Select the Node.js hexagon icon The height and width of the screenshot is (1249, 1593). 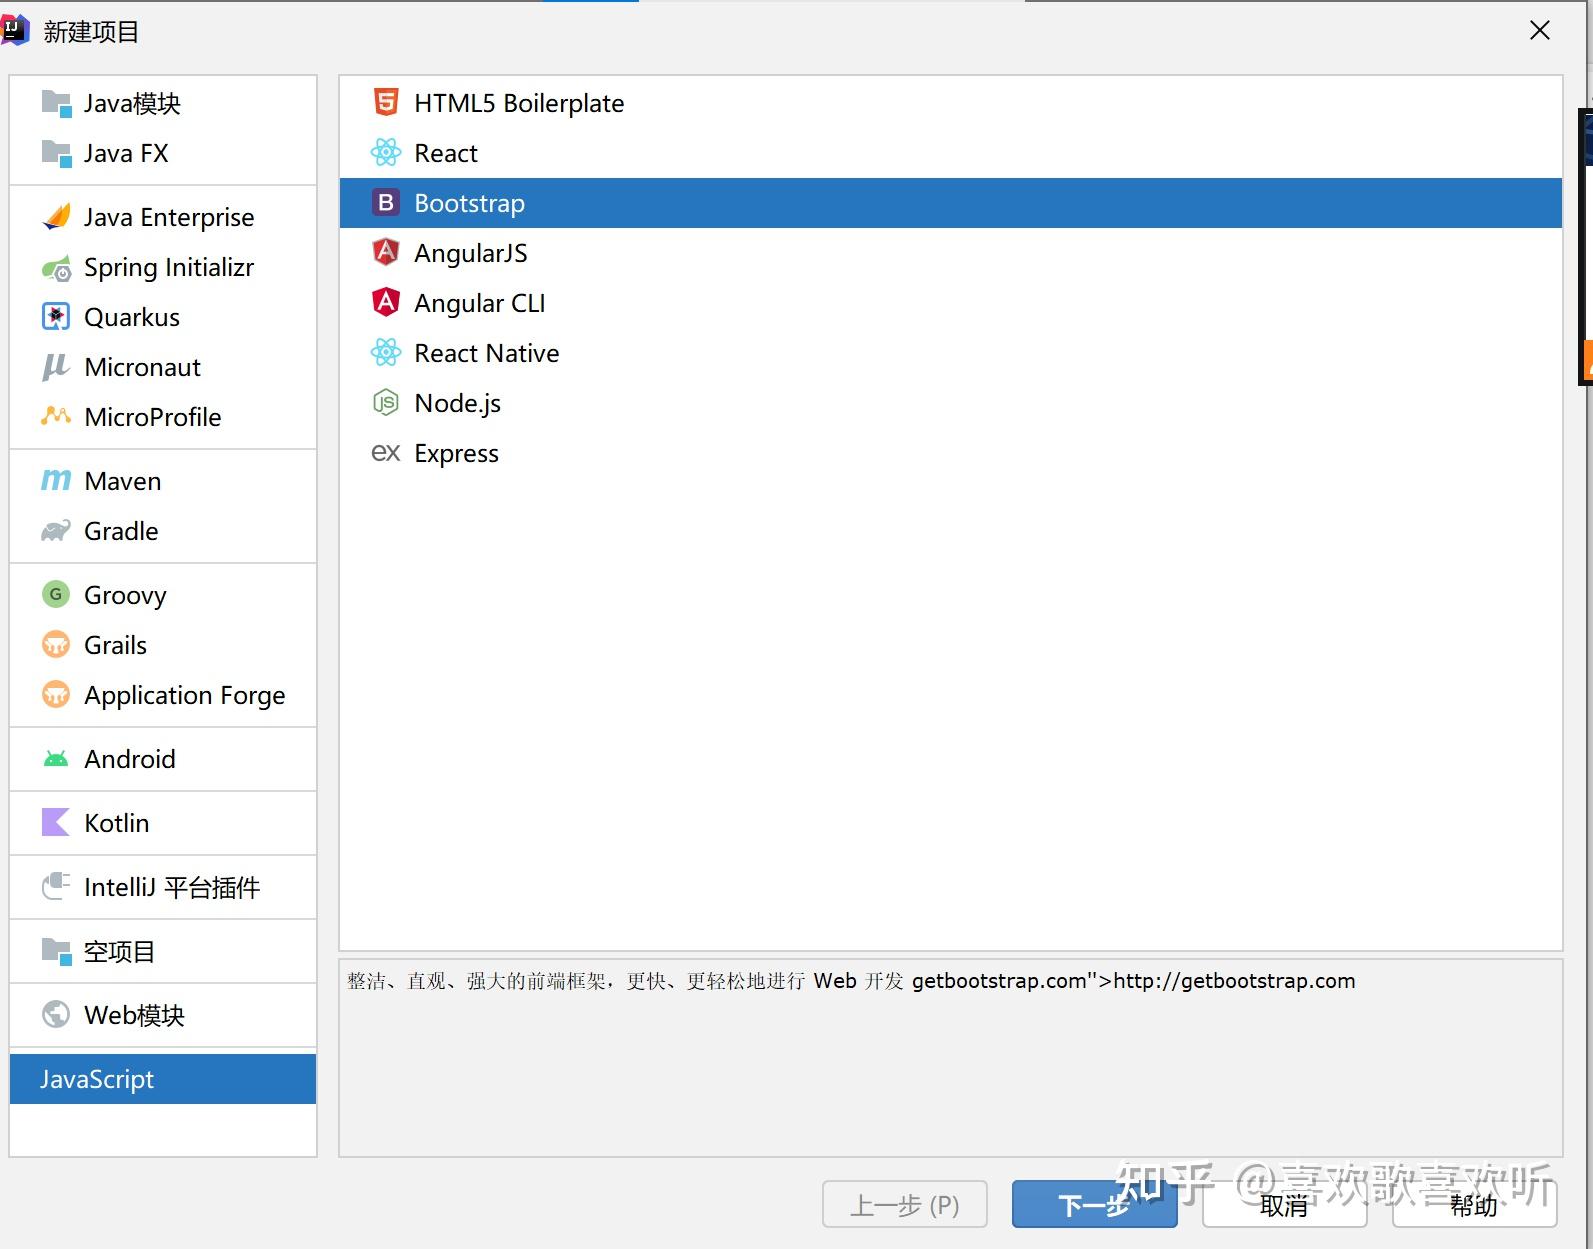(x=386, y=403)
